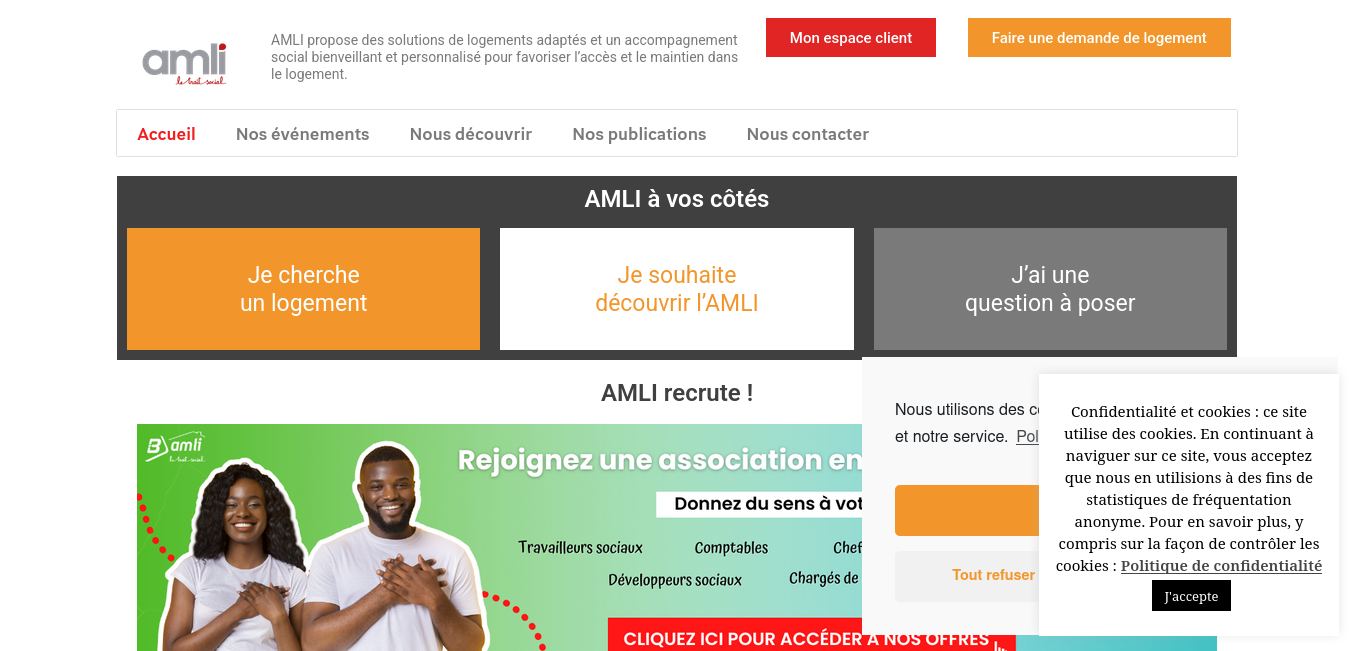This screenshot has height=651, width=1366.
Task: Click Faire une demande de logement button
Action: 1099,38
